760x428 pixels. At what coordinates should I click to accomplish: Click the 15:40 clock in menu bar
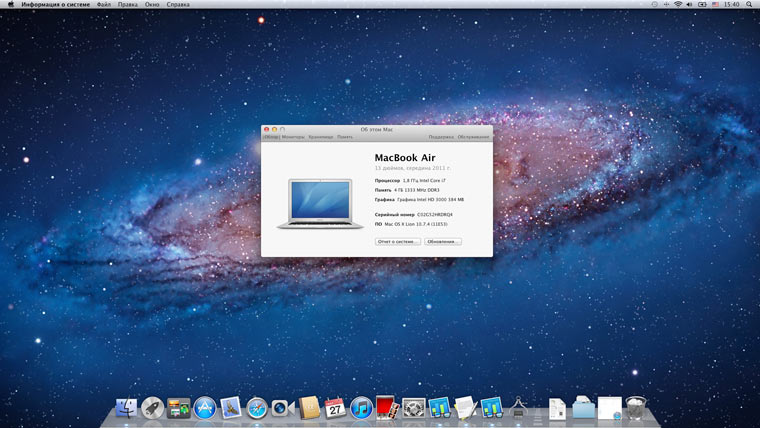[x=731, y=4]
